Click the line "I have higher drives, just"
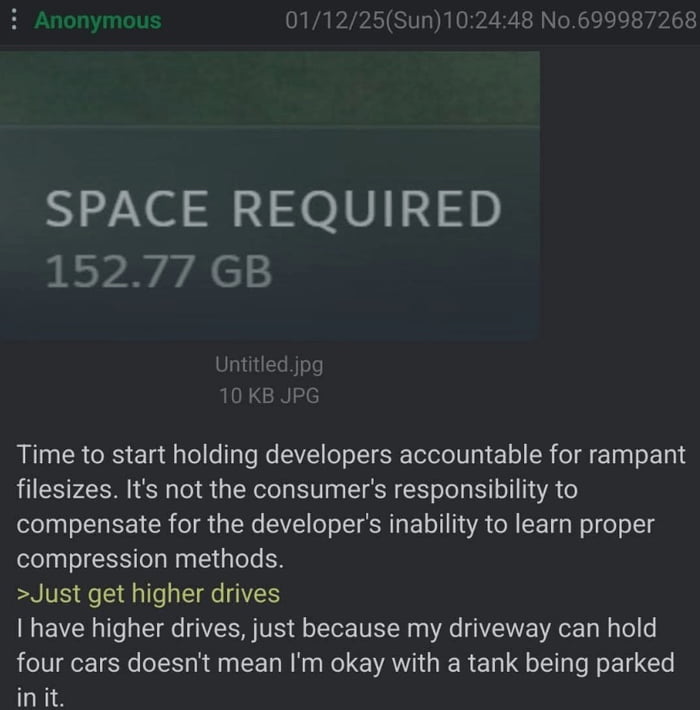 [336, 628]
